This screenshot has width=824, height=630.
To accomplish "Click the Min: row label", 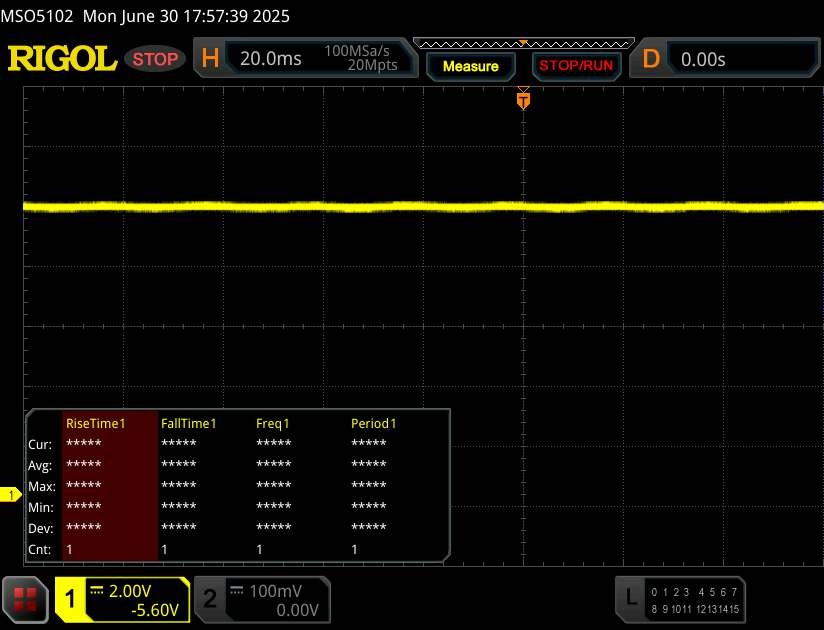I will pos(40,508).
